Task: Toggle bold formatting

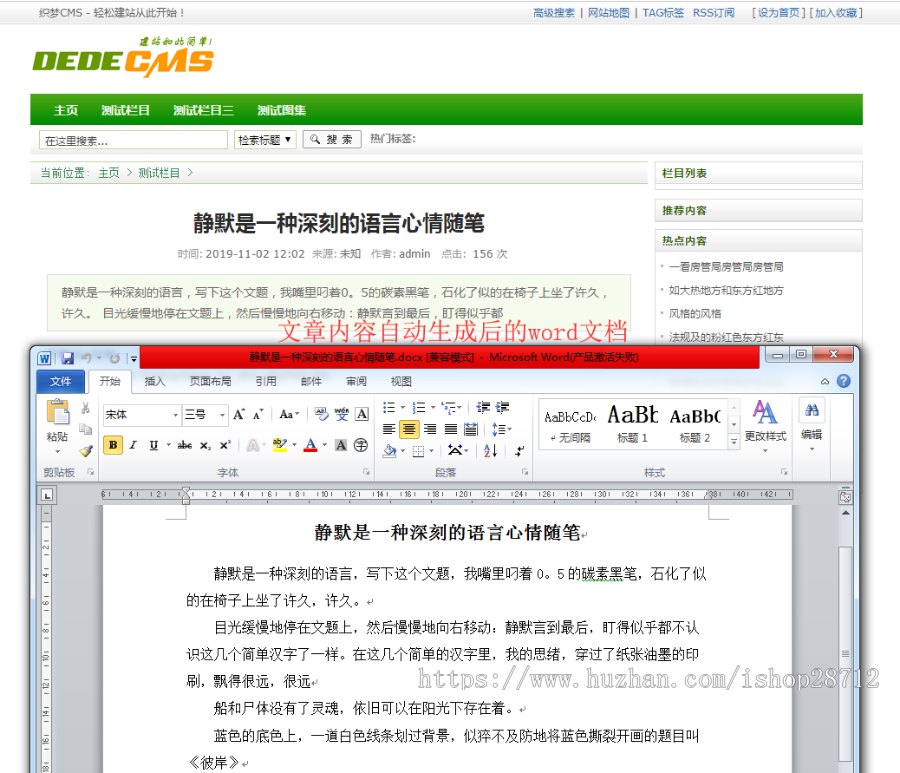Action: (x=113, y=443)
